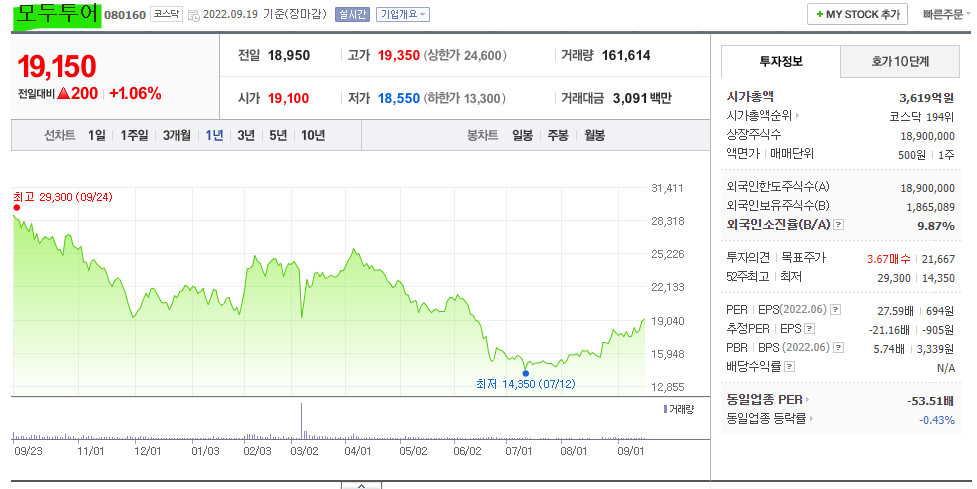Click the -53.51배 industry PER value

click(x=930, y=401)
